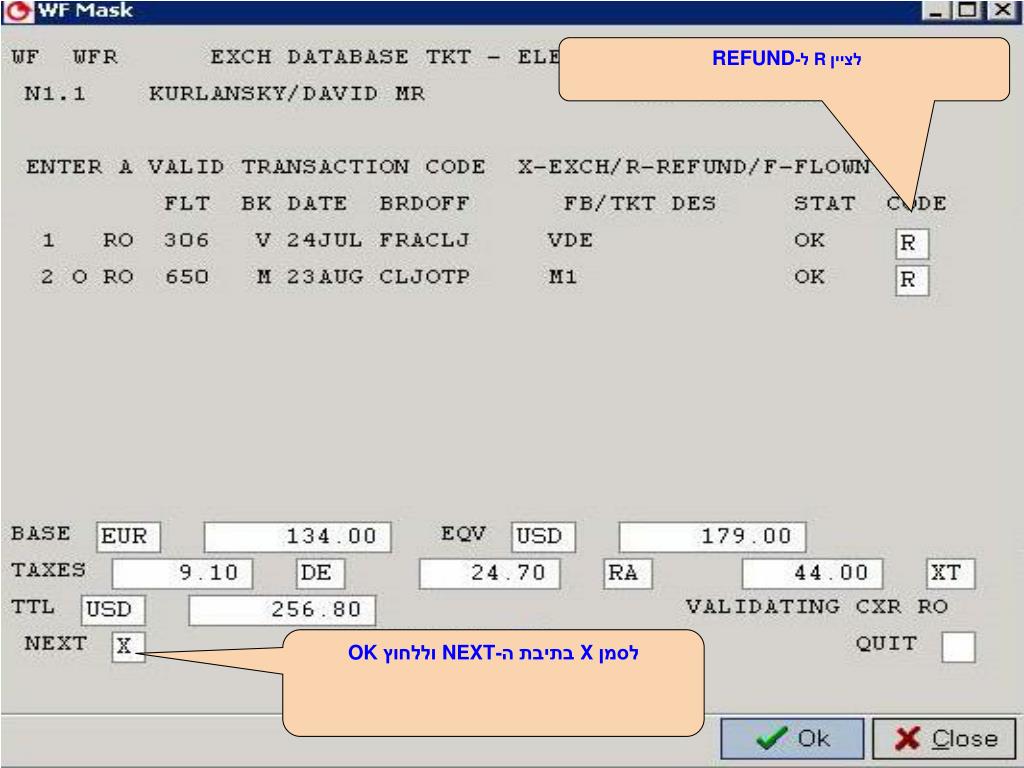Click the tax amount field 24.70

click(x=490, y=573)
